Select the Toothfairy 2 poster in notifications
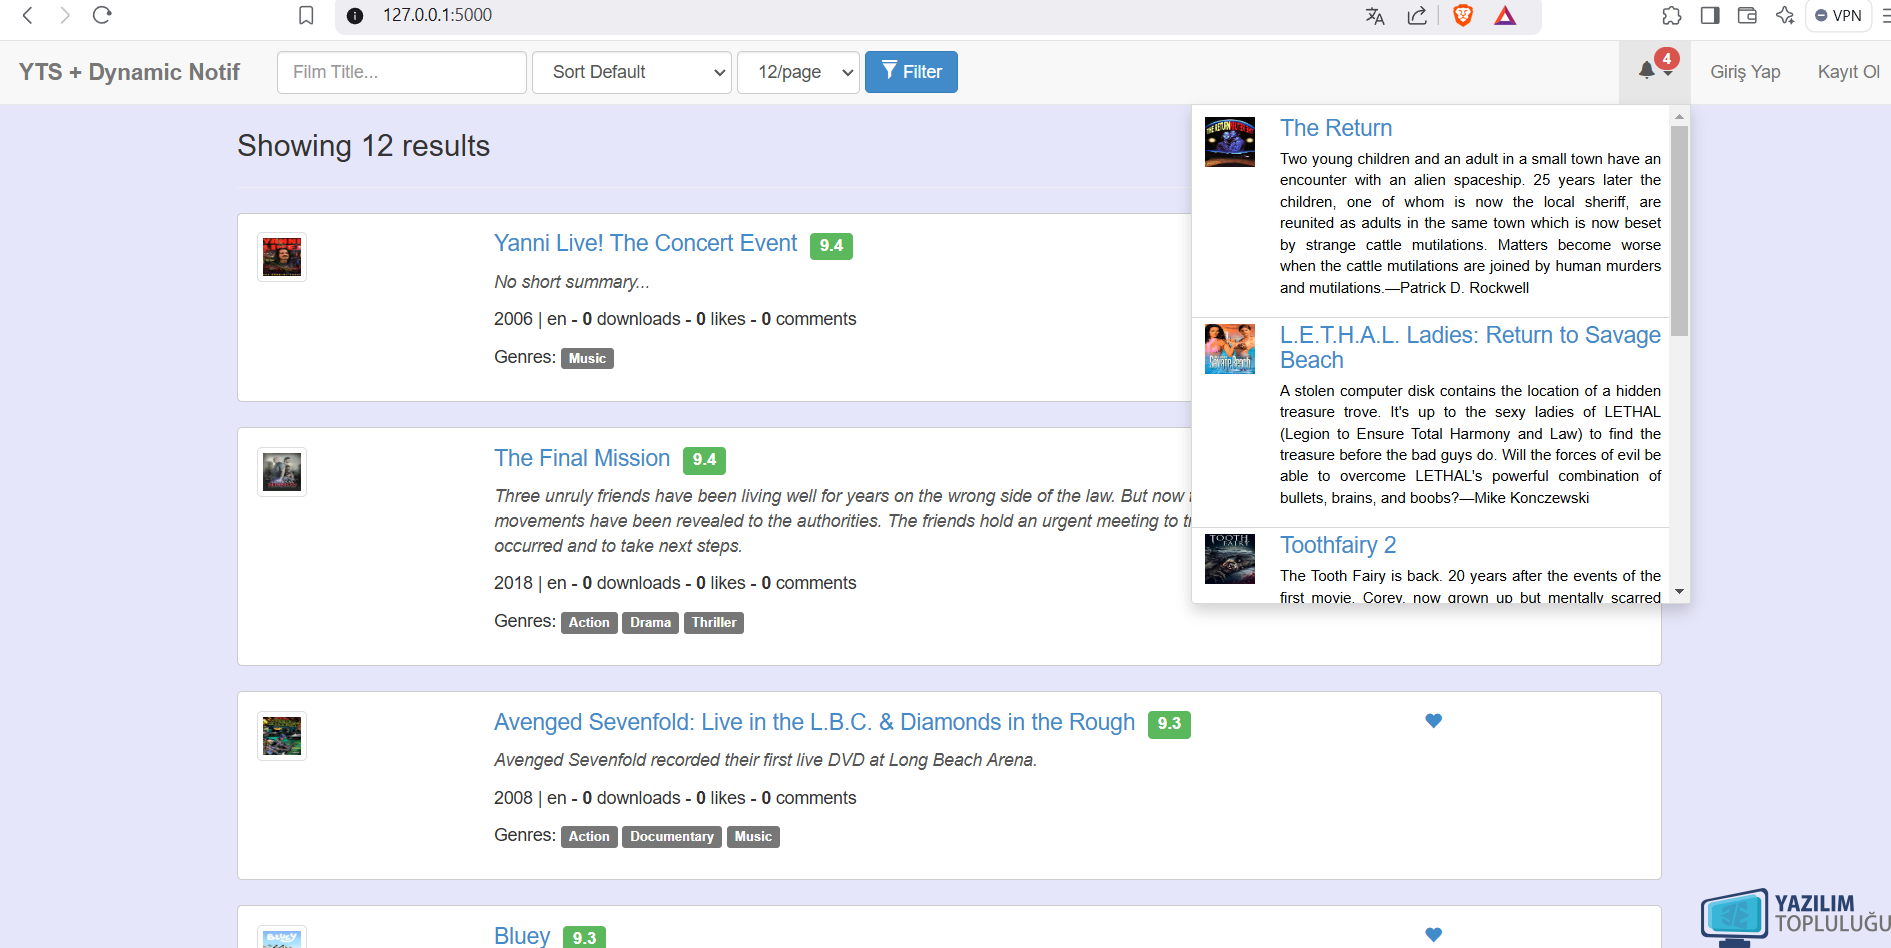 pyautogui.click(x=1230, y=559)
